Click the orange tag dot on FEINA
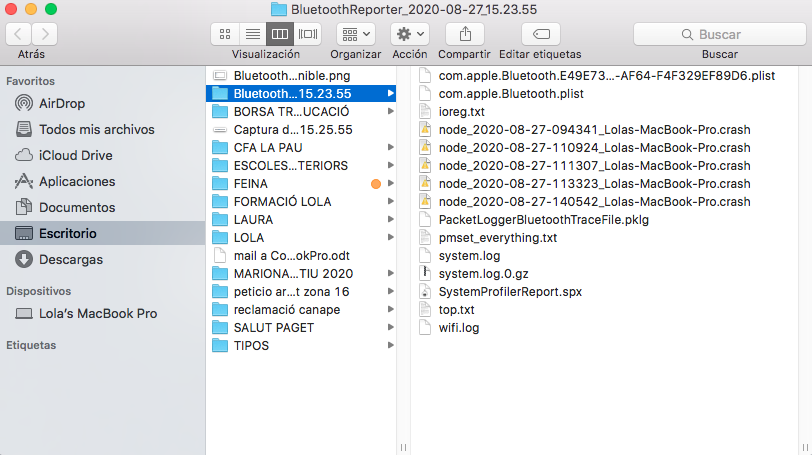 coord(376,184)
